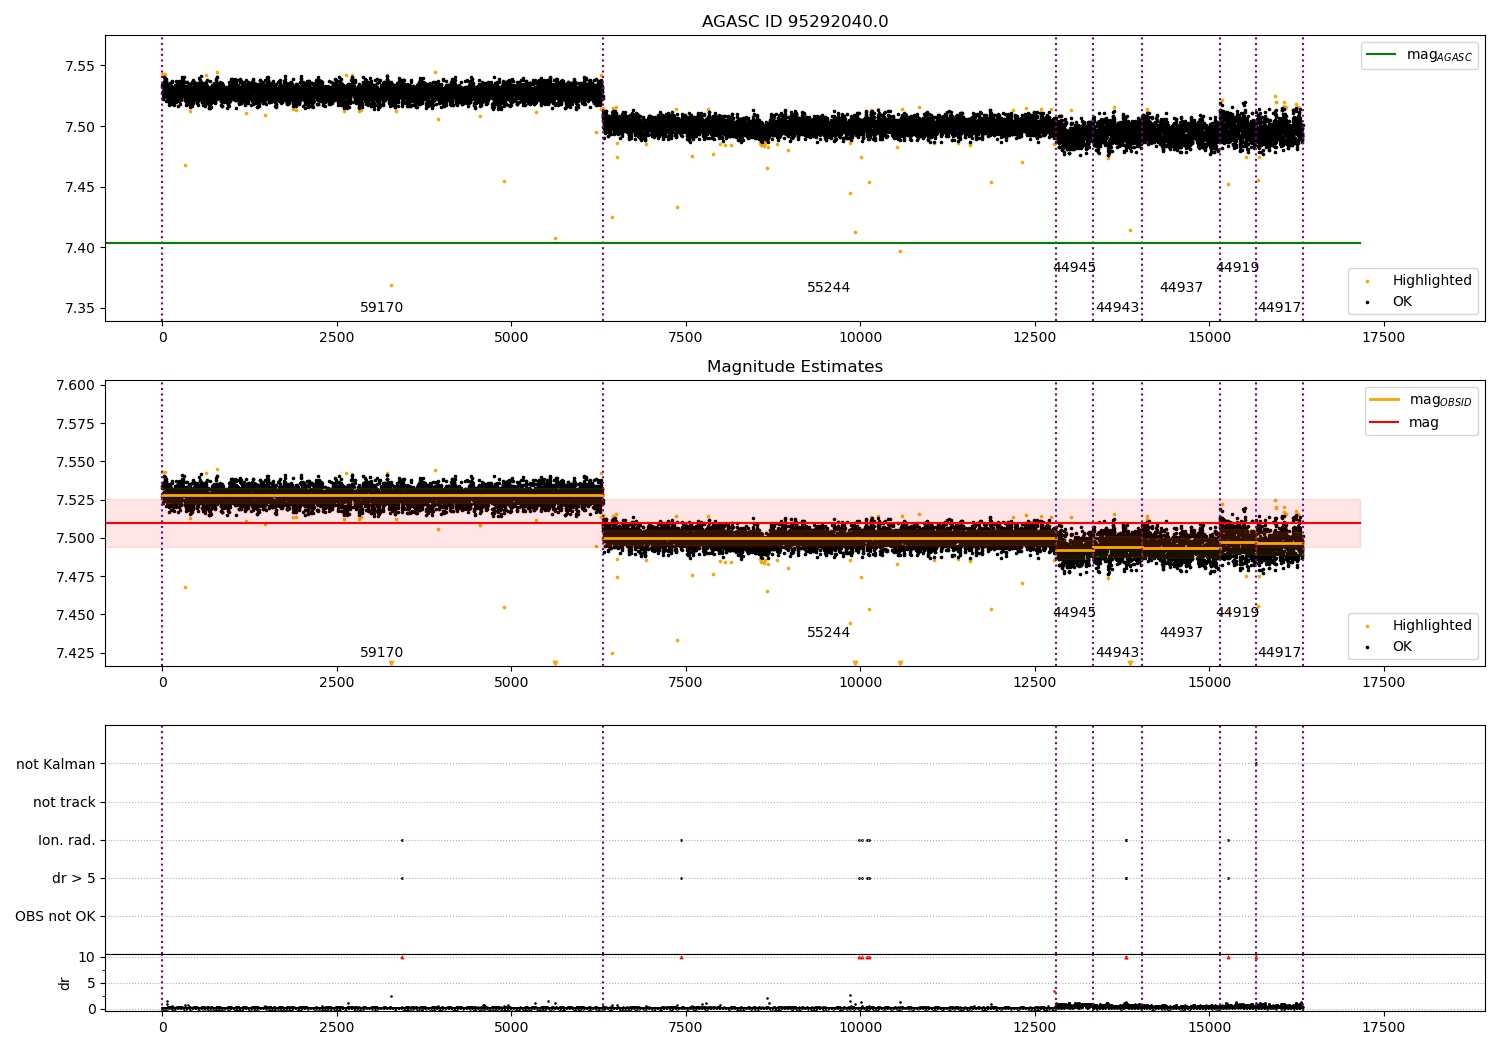The height and width of the screenshot is (1050, 1500).
Task: Click the 'not track' axis label
Action: coord(64,802)
